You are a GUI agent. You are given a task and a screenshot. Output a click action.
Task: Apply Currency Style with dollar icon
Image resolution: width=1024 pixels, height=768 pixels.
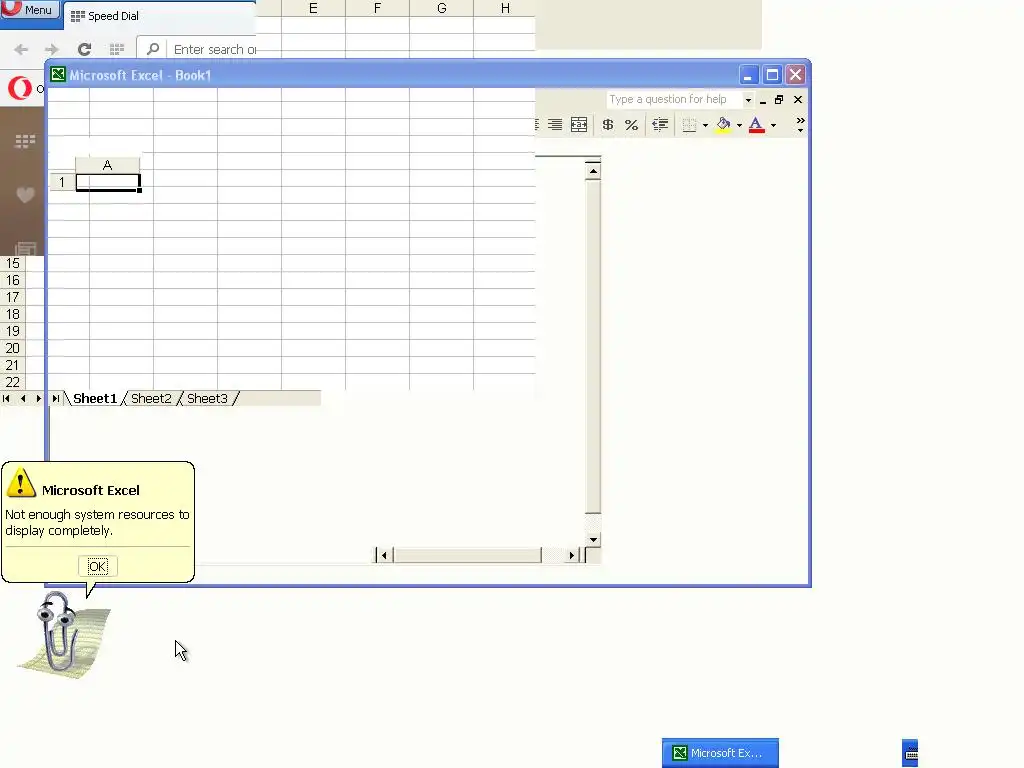point(608,125)
